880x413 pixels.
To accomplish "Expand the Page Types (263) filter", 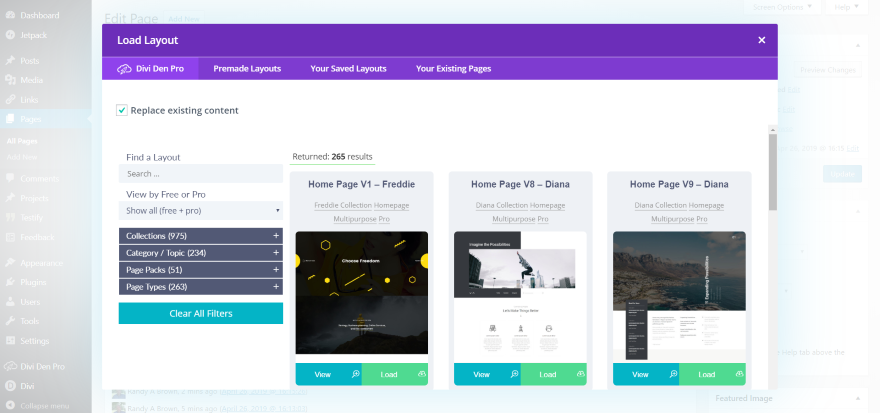I will coord(201,287).
